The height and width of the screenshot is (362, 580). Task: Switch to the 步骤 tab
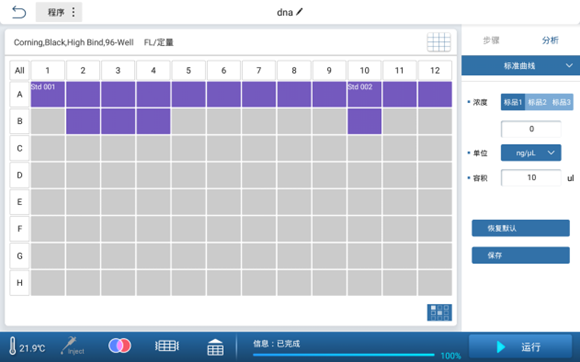[x=491, y=40]
